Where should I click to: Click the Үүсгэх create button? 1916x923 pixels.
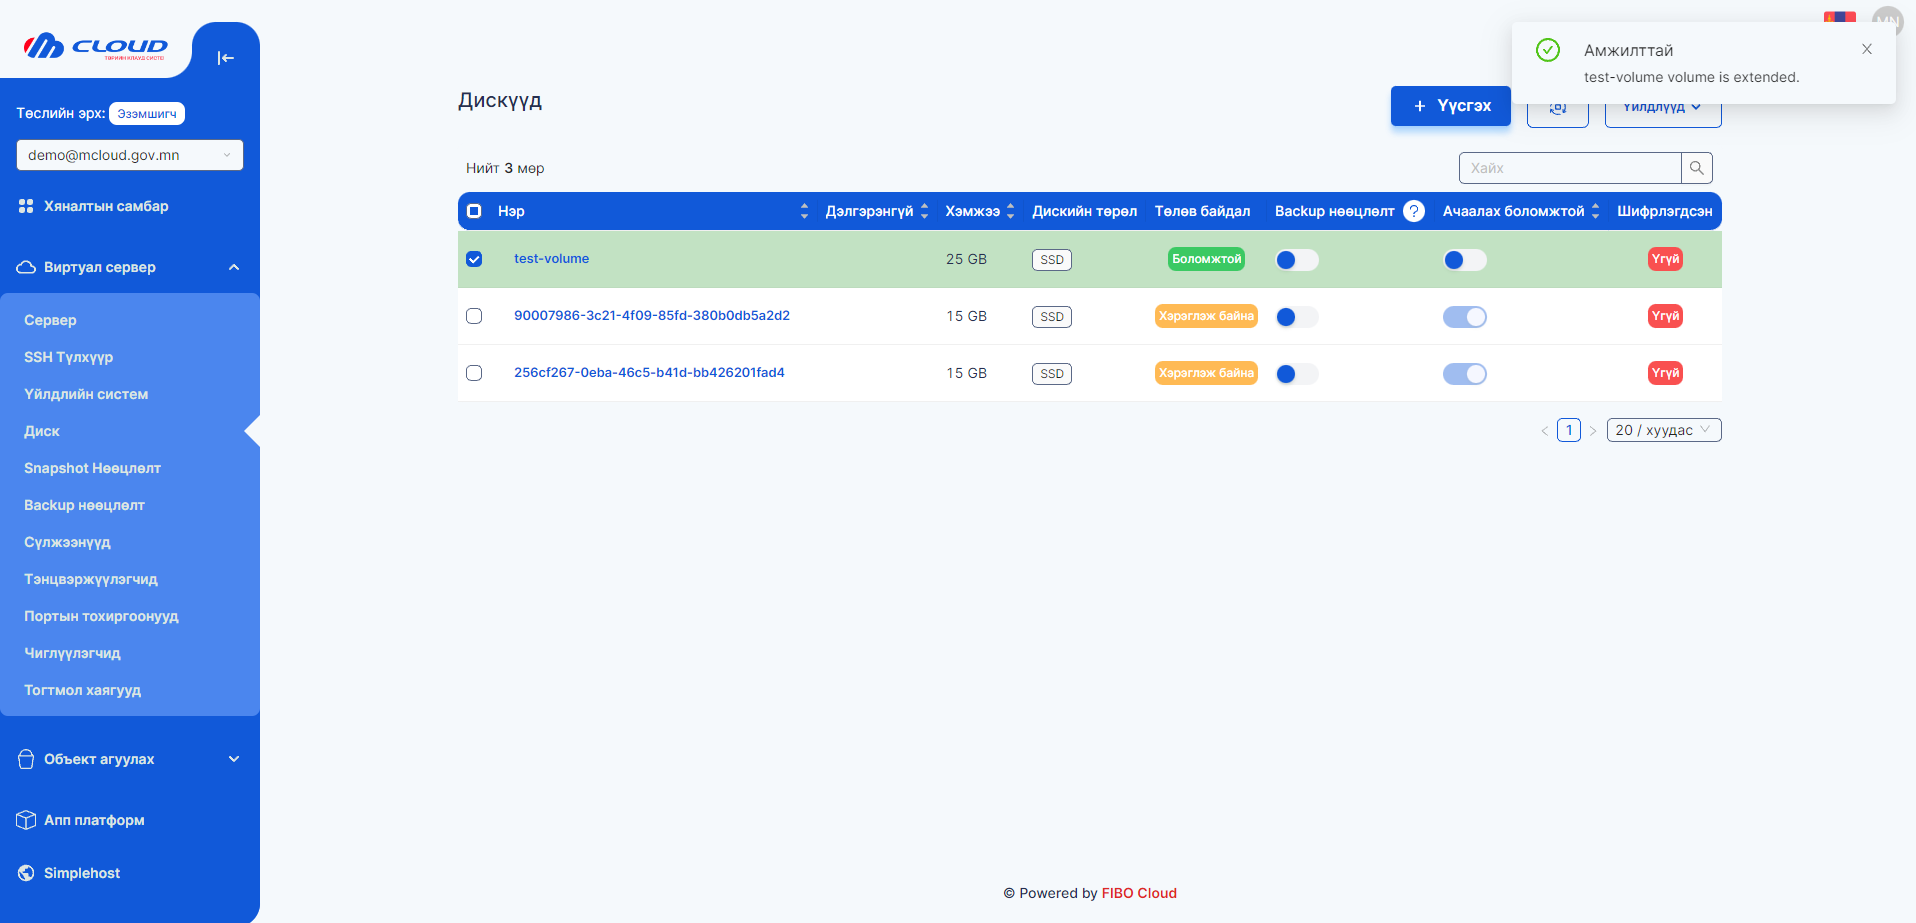1450,106
